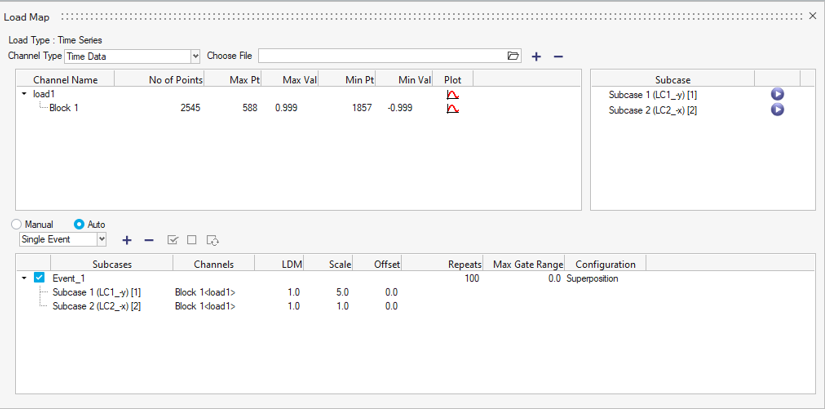
Task: Click the reverse selection icon
Action: tap(213, 240)
